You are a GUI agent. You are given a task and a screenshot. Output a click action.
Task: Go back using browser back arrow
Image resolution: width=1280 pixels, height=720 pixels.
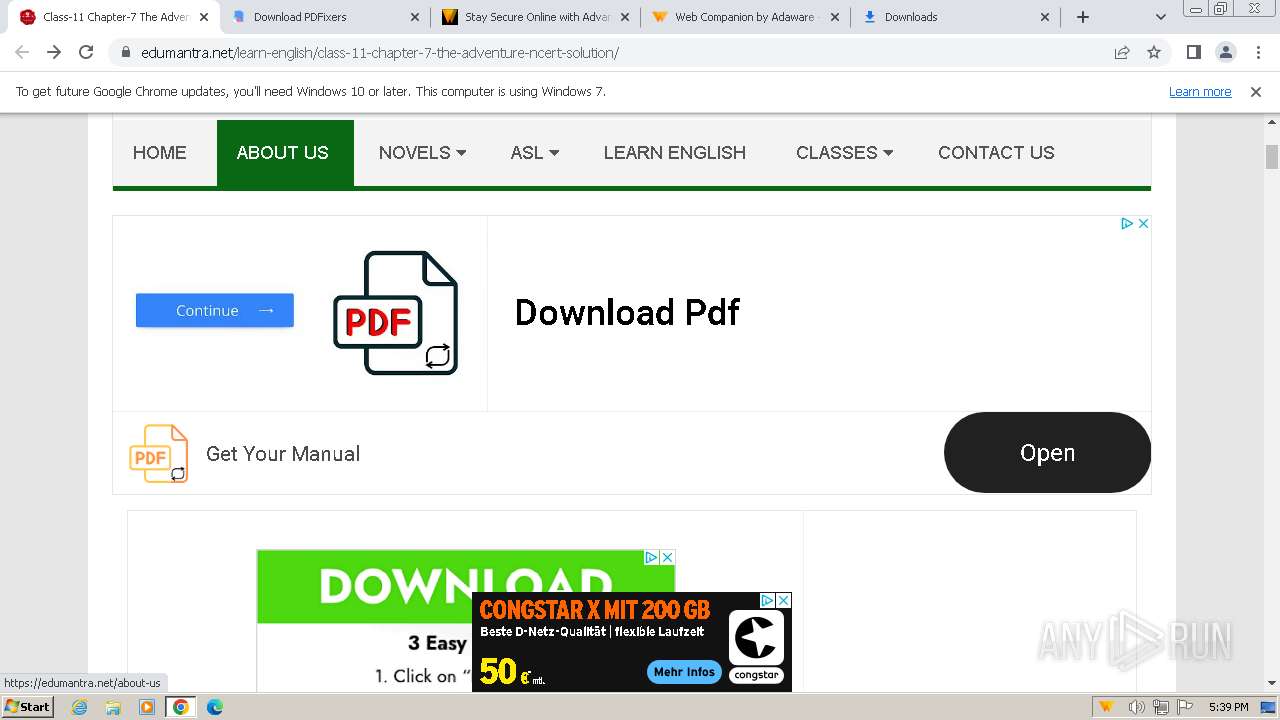22,52
